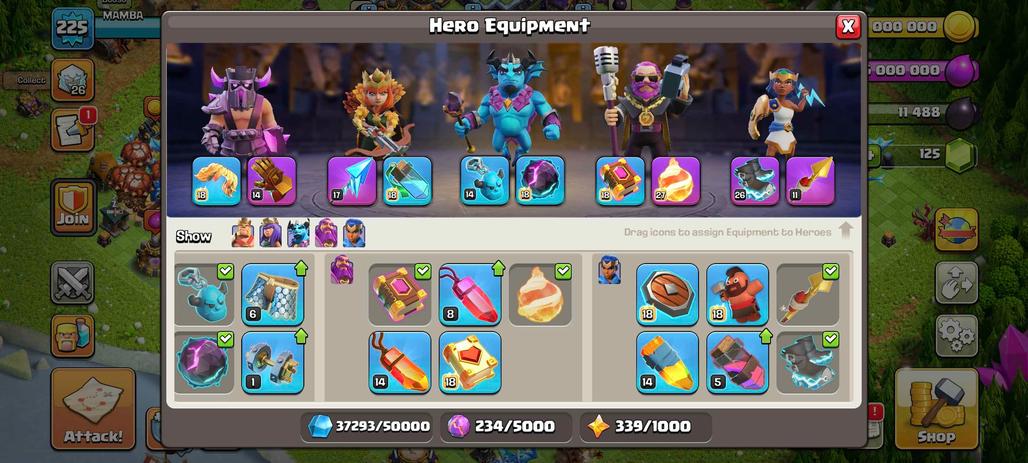
Task: Choose the Haste Vial level 5 equipment
Action: pos(738,362)
